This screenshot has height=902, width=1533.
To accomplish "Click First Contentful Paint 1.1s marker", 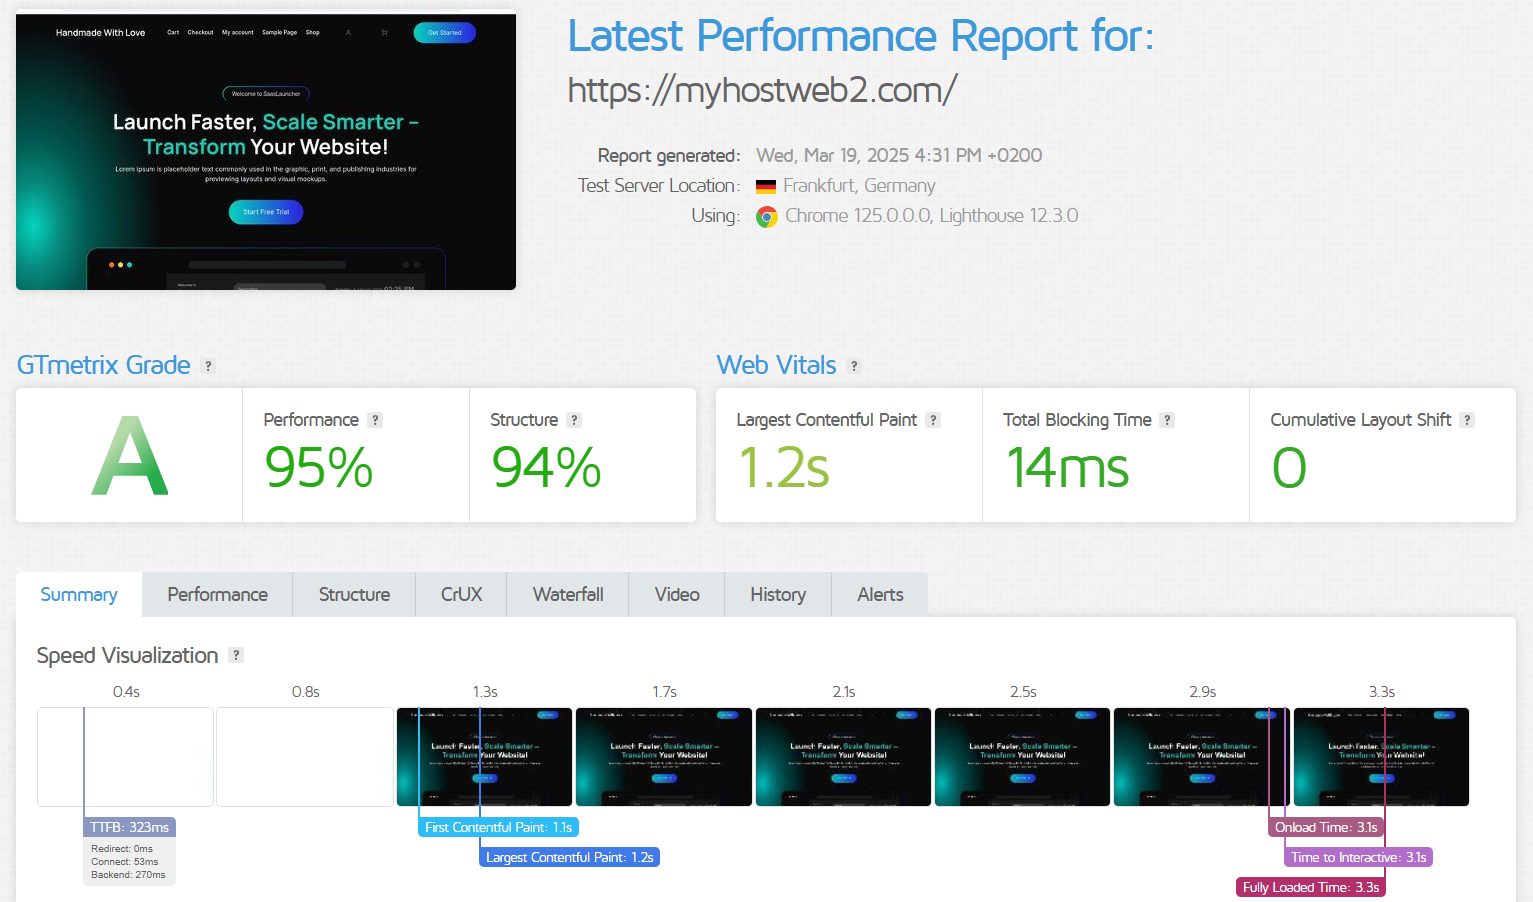I will click(x=498, y=827).
